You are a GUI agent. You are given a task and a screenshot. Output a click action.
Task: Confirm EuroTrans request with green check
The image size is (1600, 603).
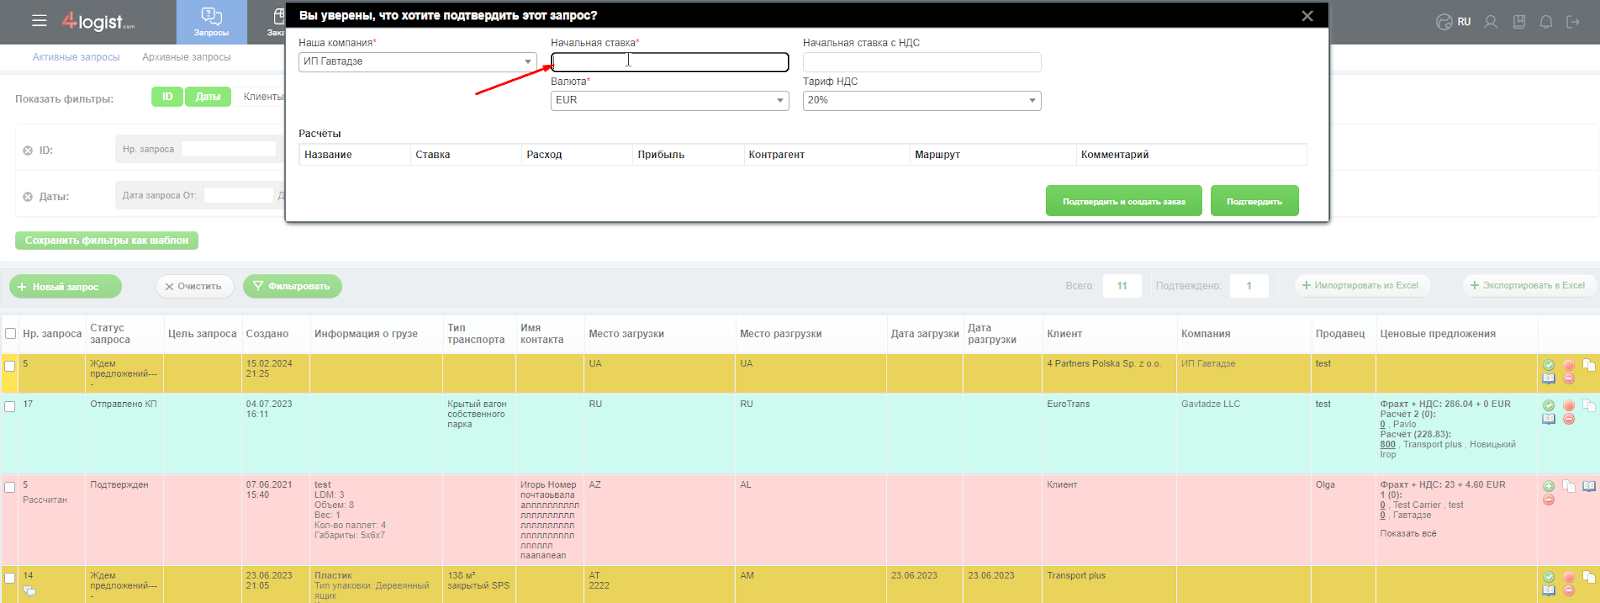[1548, 405]
